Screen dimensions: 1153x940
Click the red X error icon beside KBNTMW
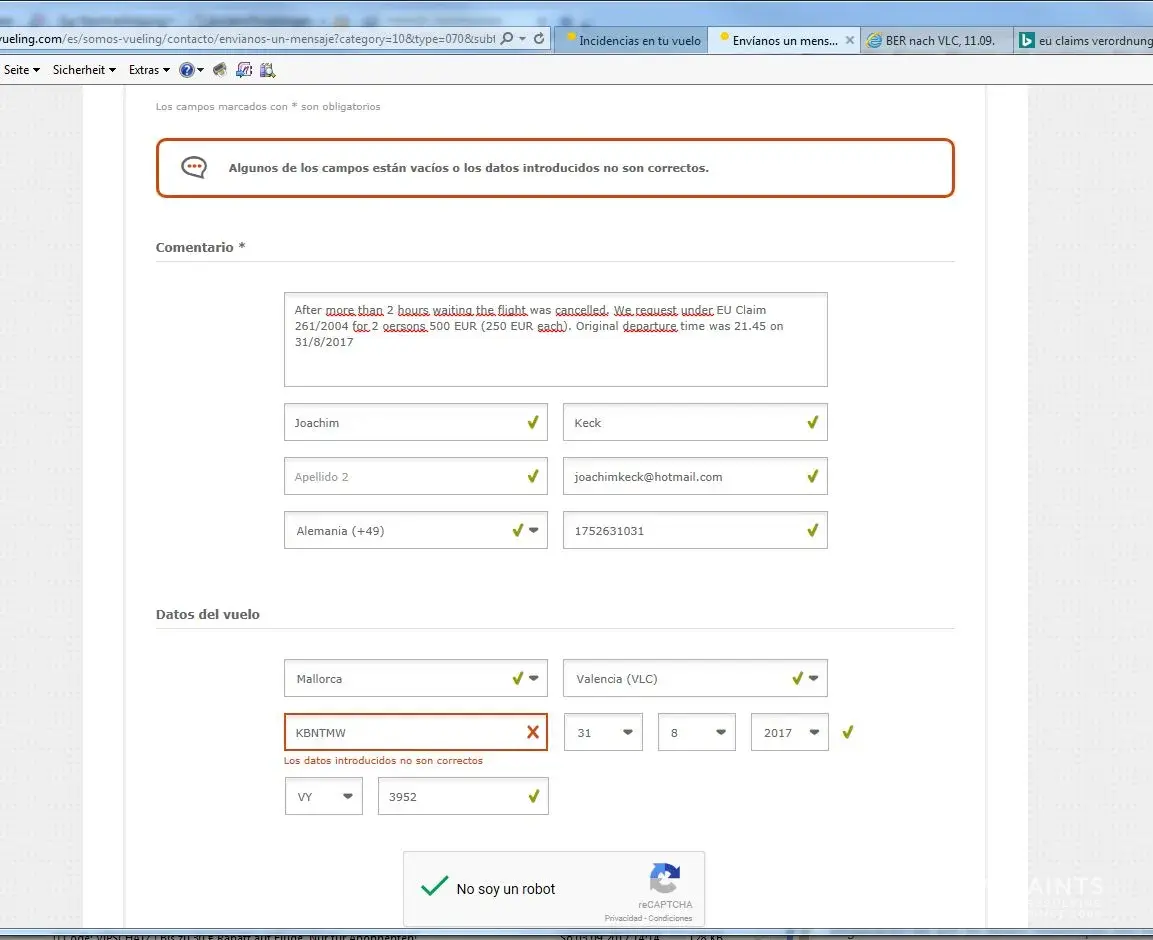click(x=533, y=733)
